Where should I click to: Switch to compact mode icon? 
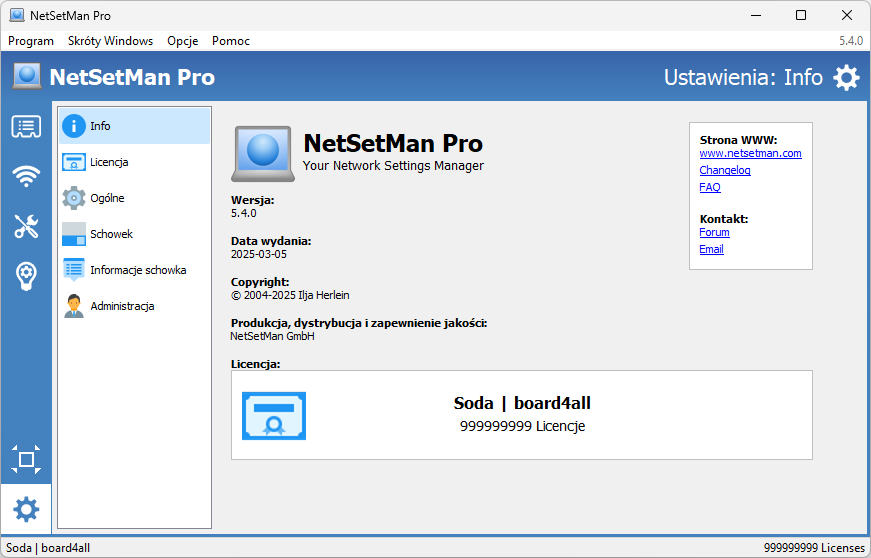(26, 459)
